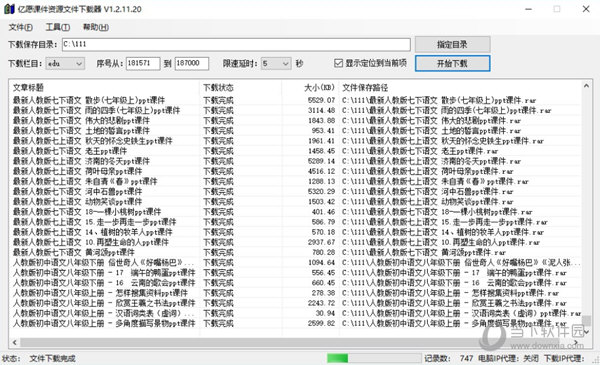Click the start number field 181571
This screenshot has height=365, width=600.
point(143,64)
